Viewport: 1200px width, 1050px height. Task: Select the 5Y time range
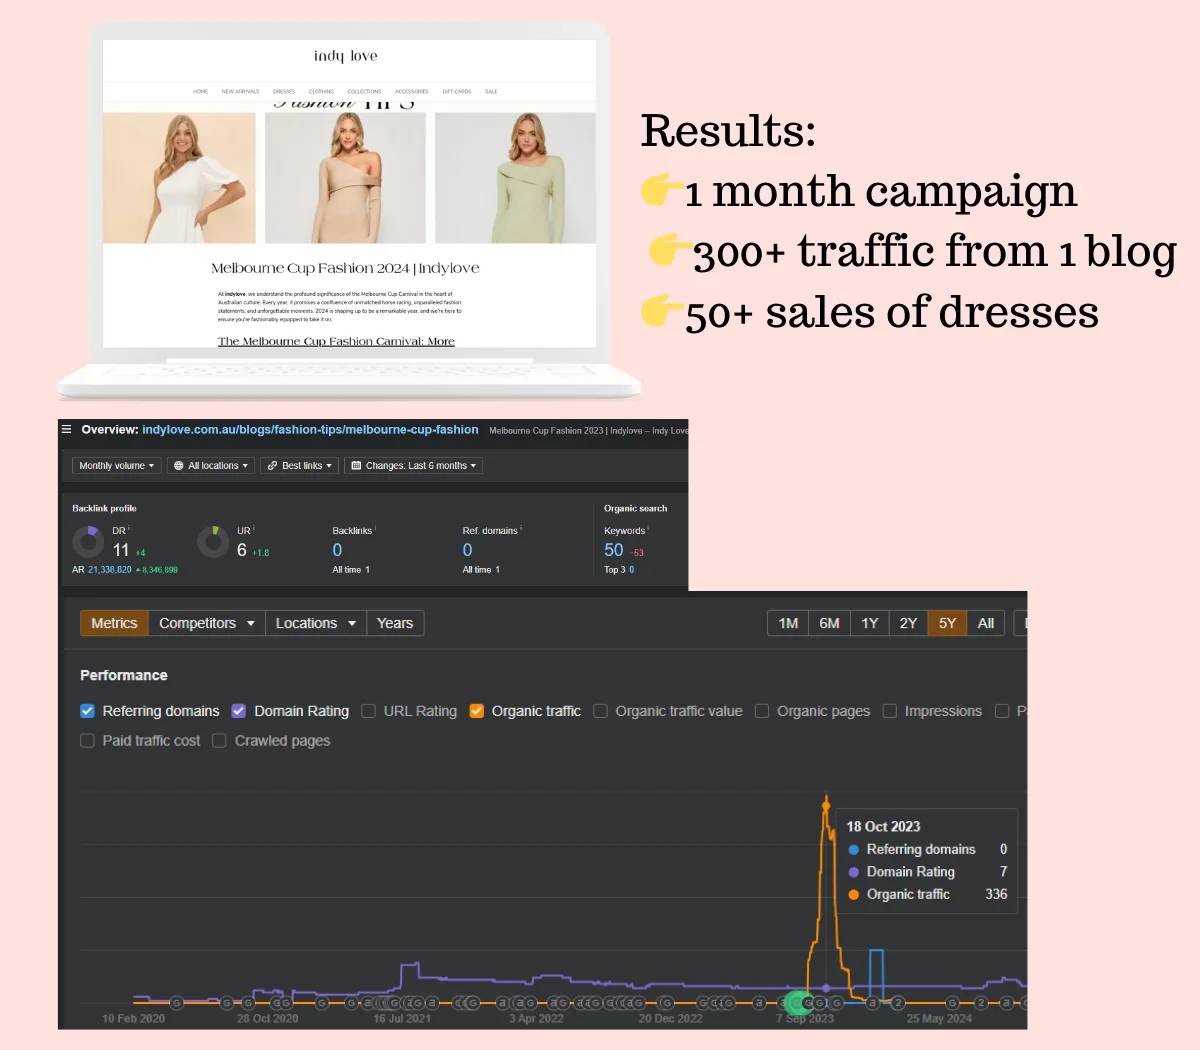[x=947, y=623]
